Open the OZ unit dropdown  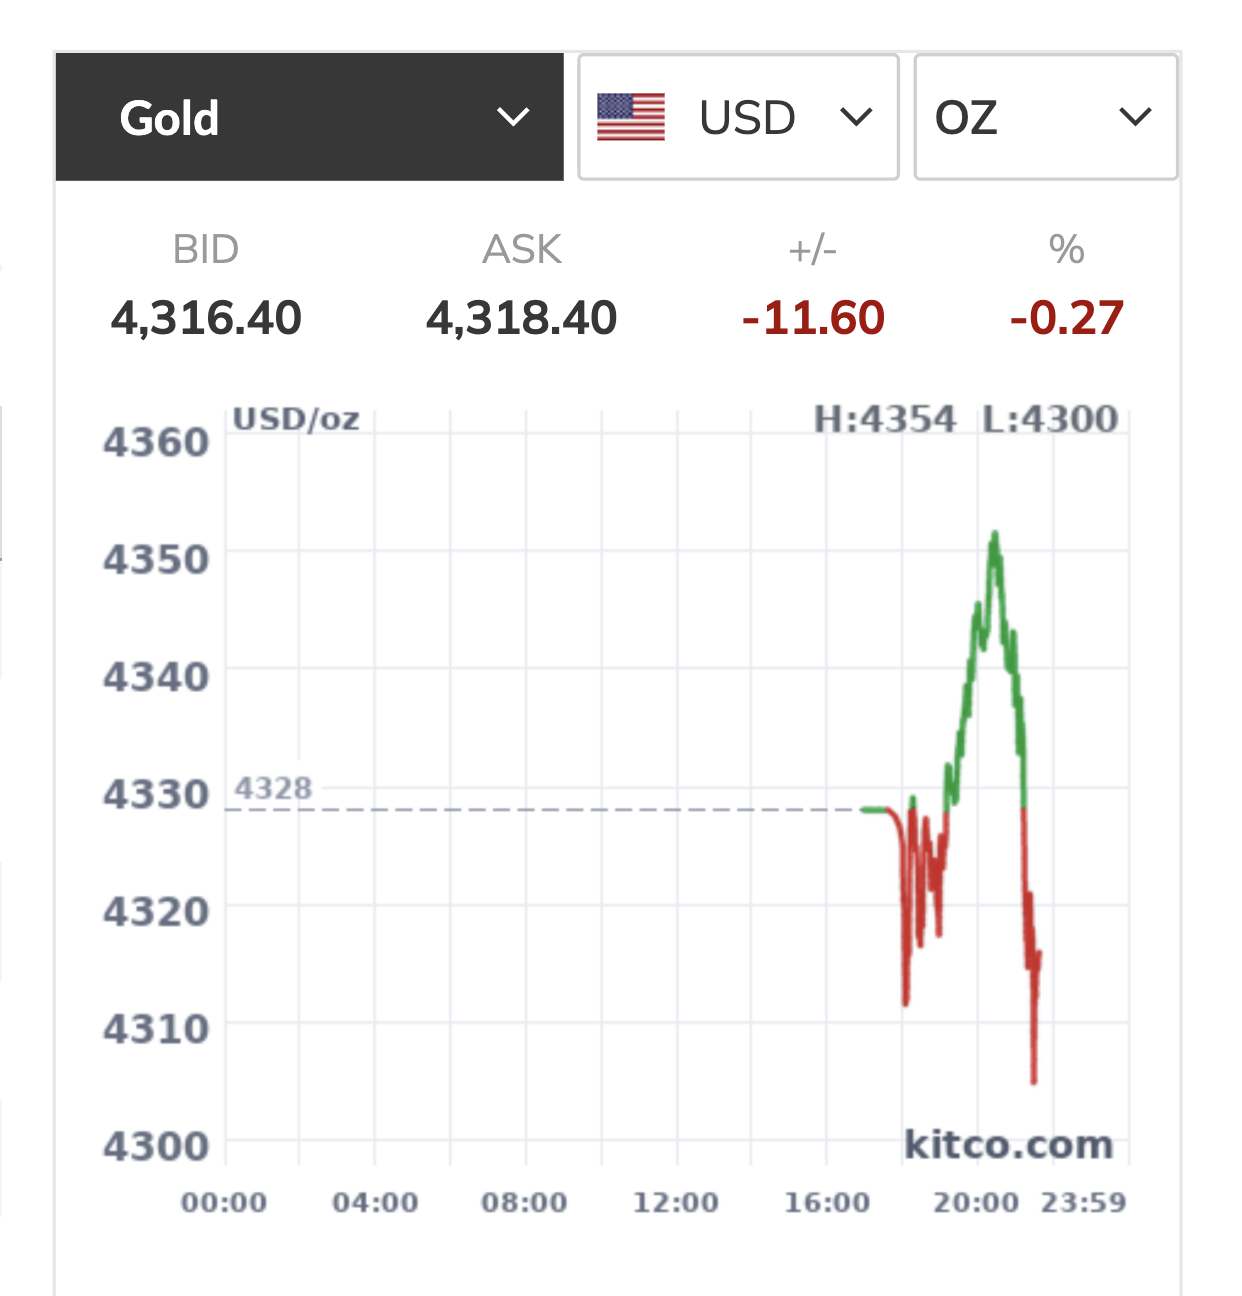(1046, 117)
